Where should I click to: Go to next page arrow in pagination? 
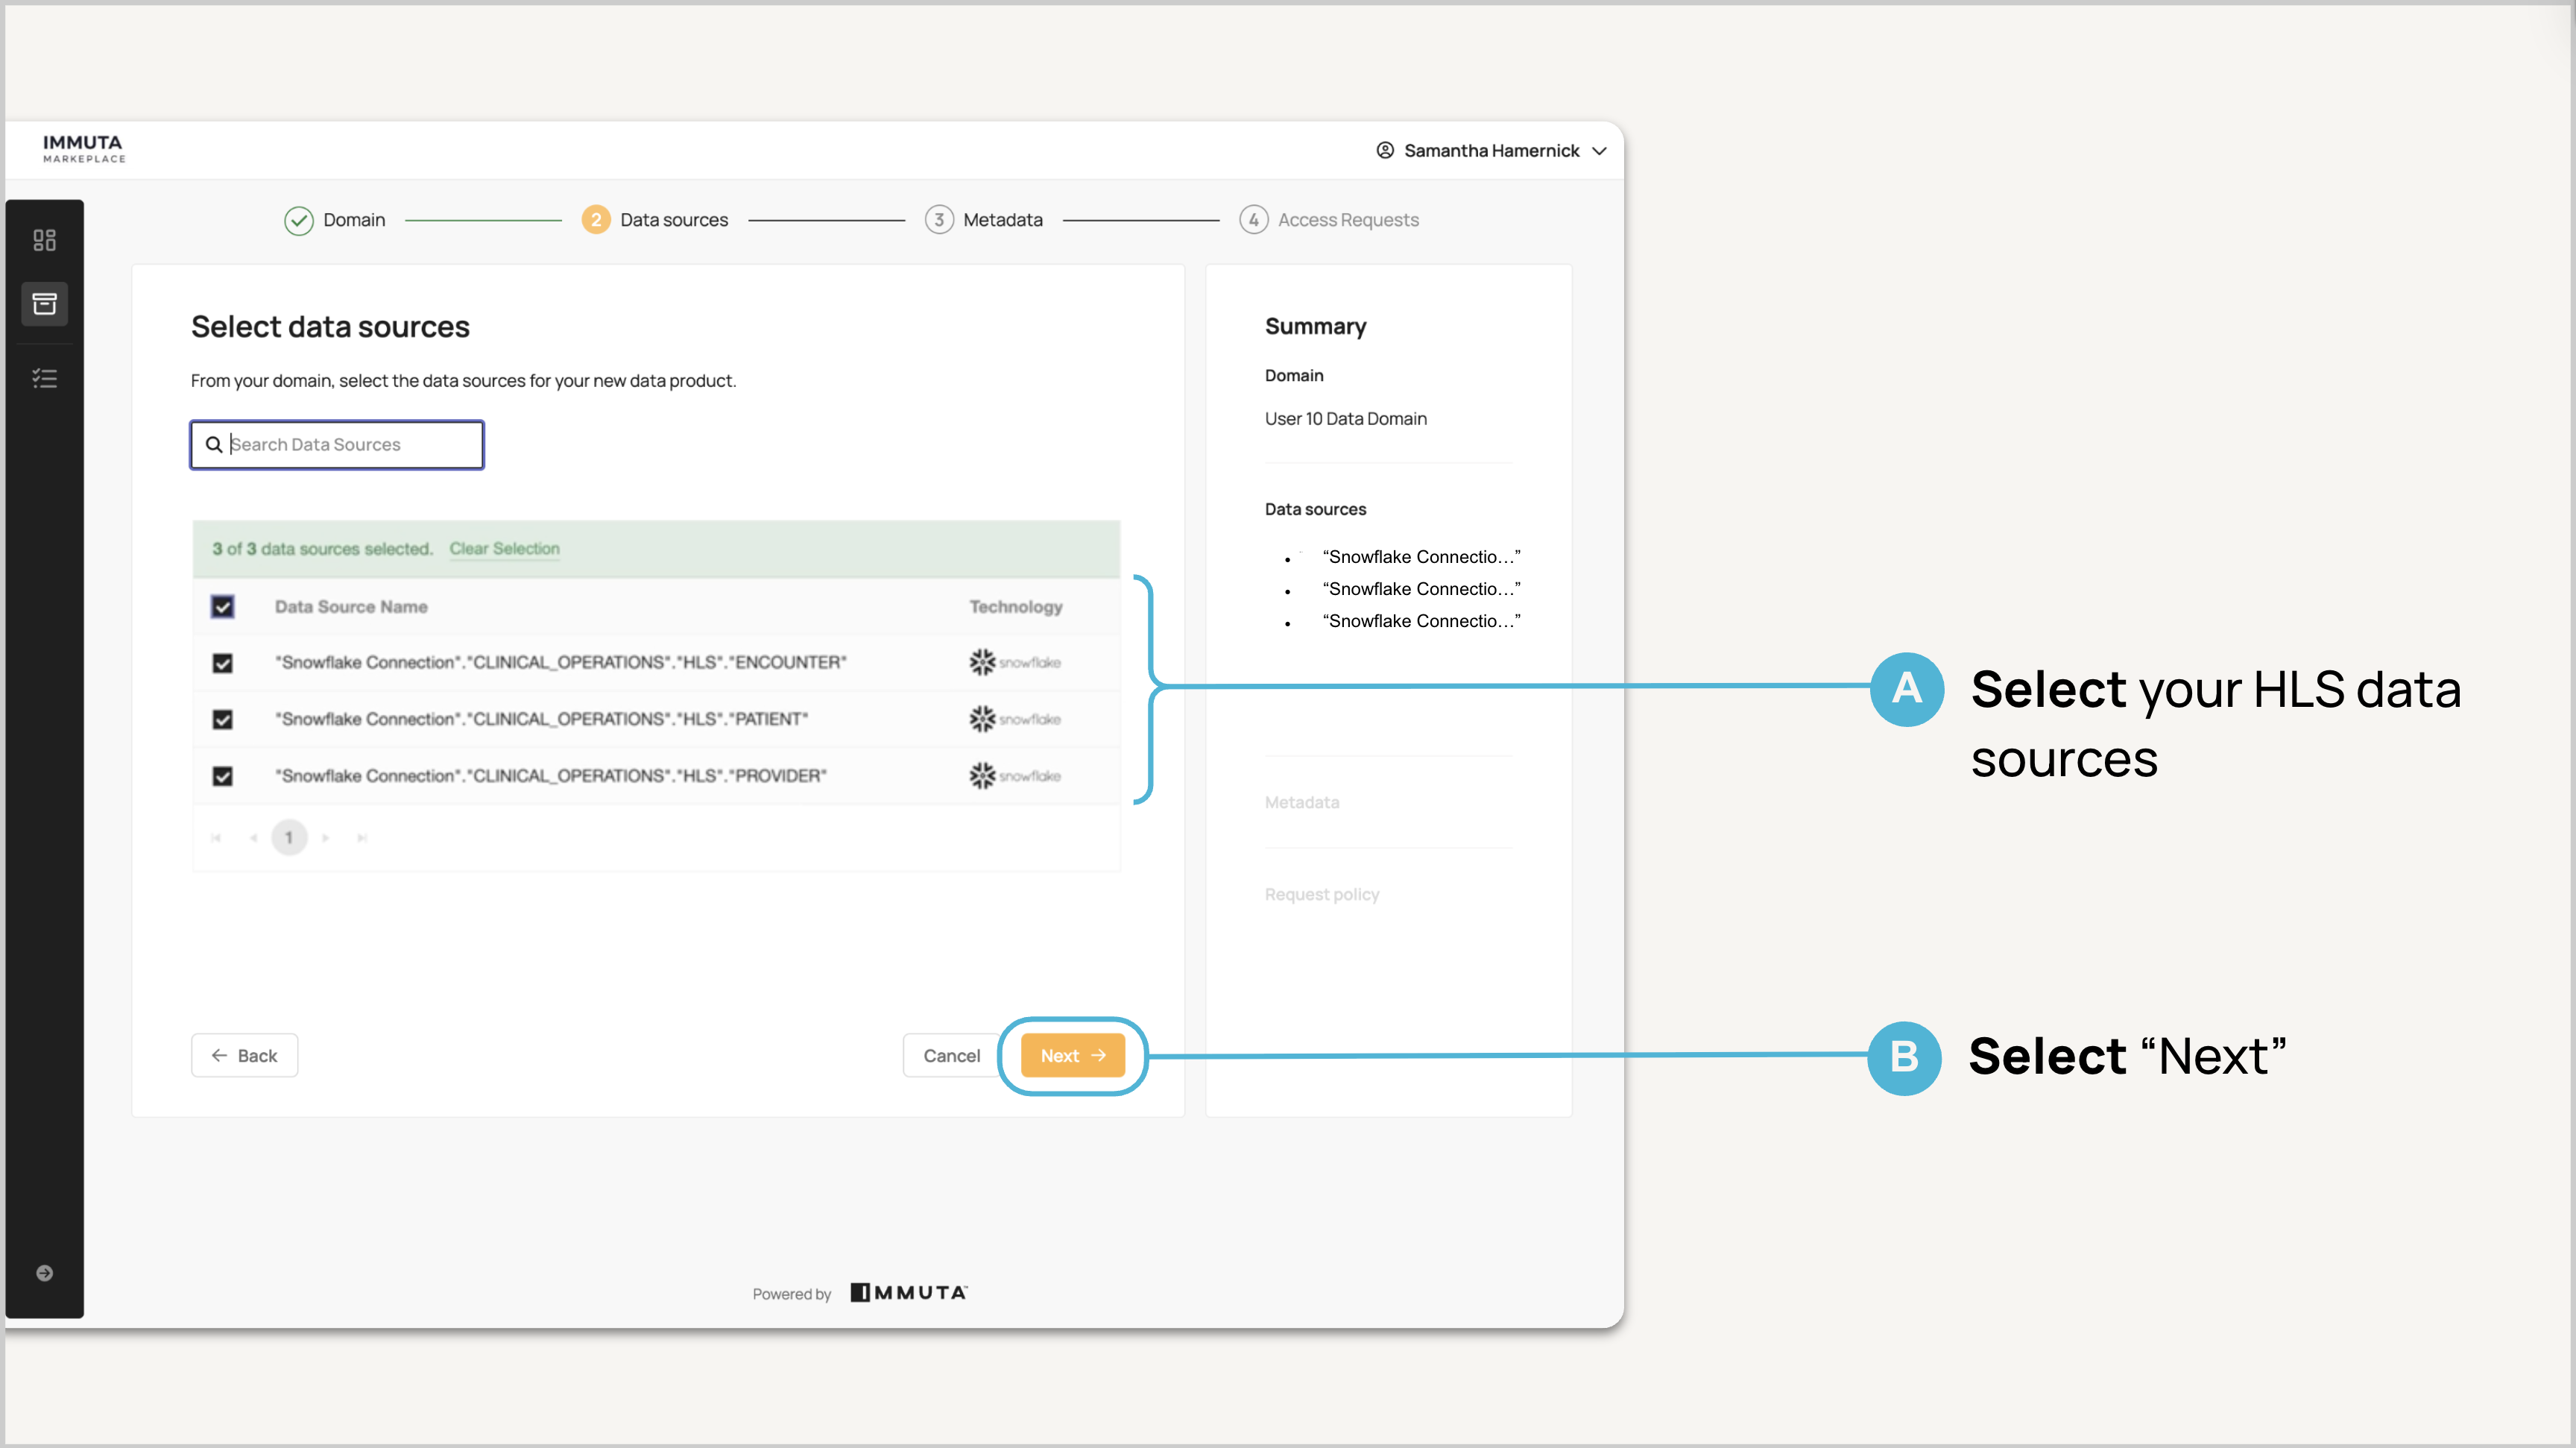[326, 838]
